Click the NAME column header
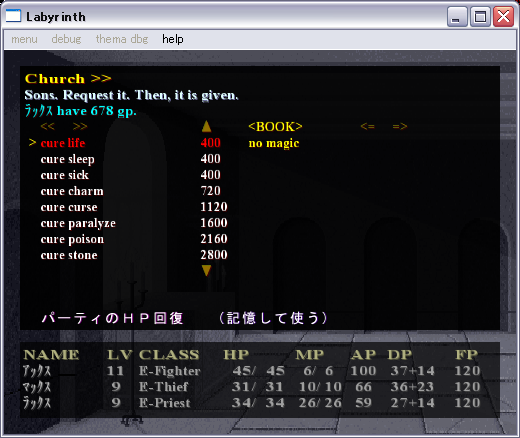Viewport: 520px width, 438px height. coord(51,355)
